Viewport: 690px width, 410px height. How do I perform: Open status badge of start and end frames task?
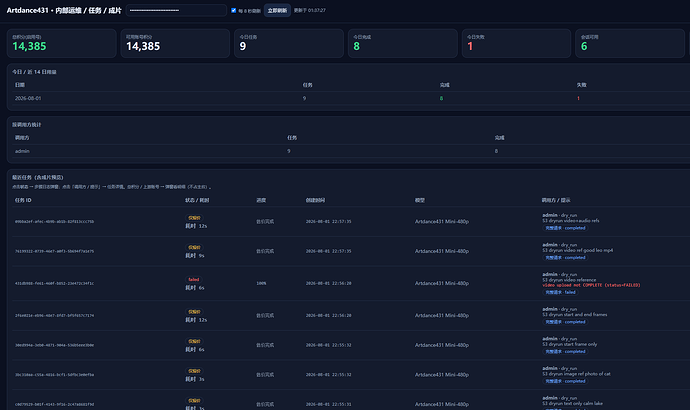pos(194,311)
